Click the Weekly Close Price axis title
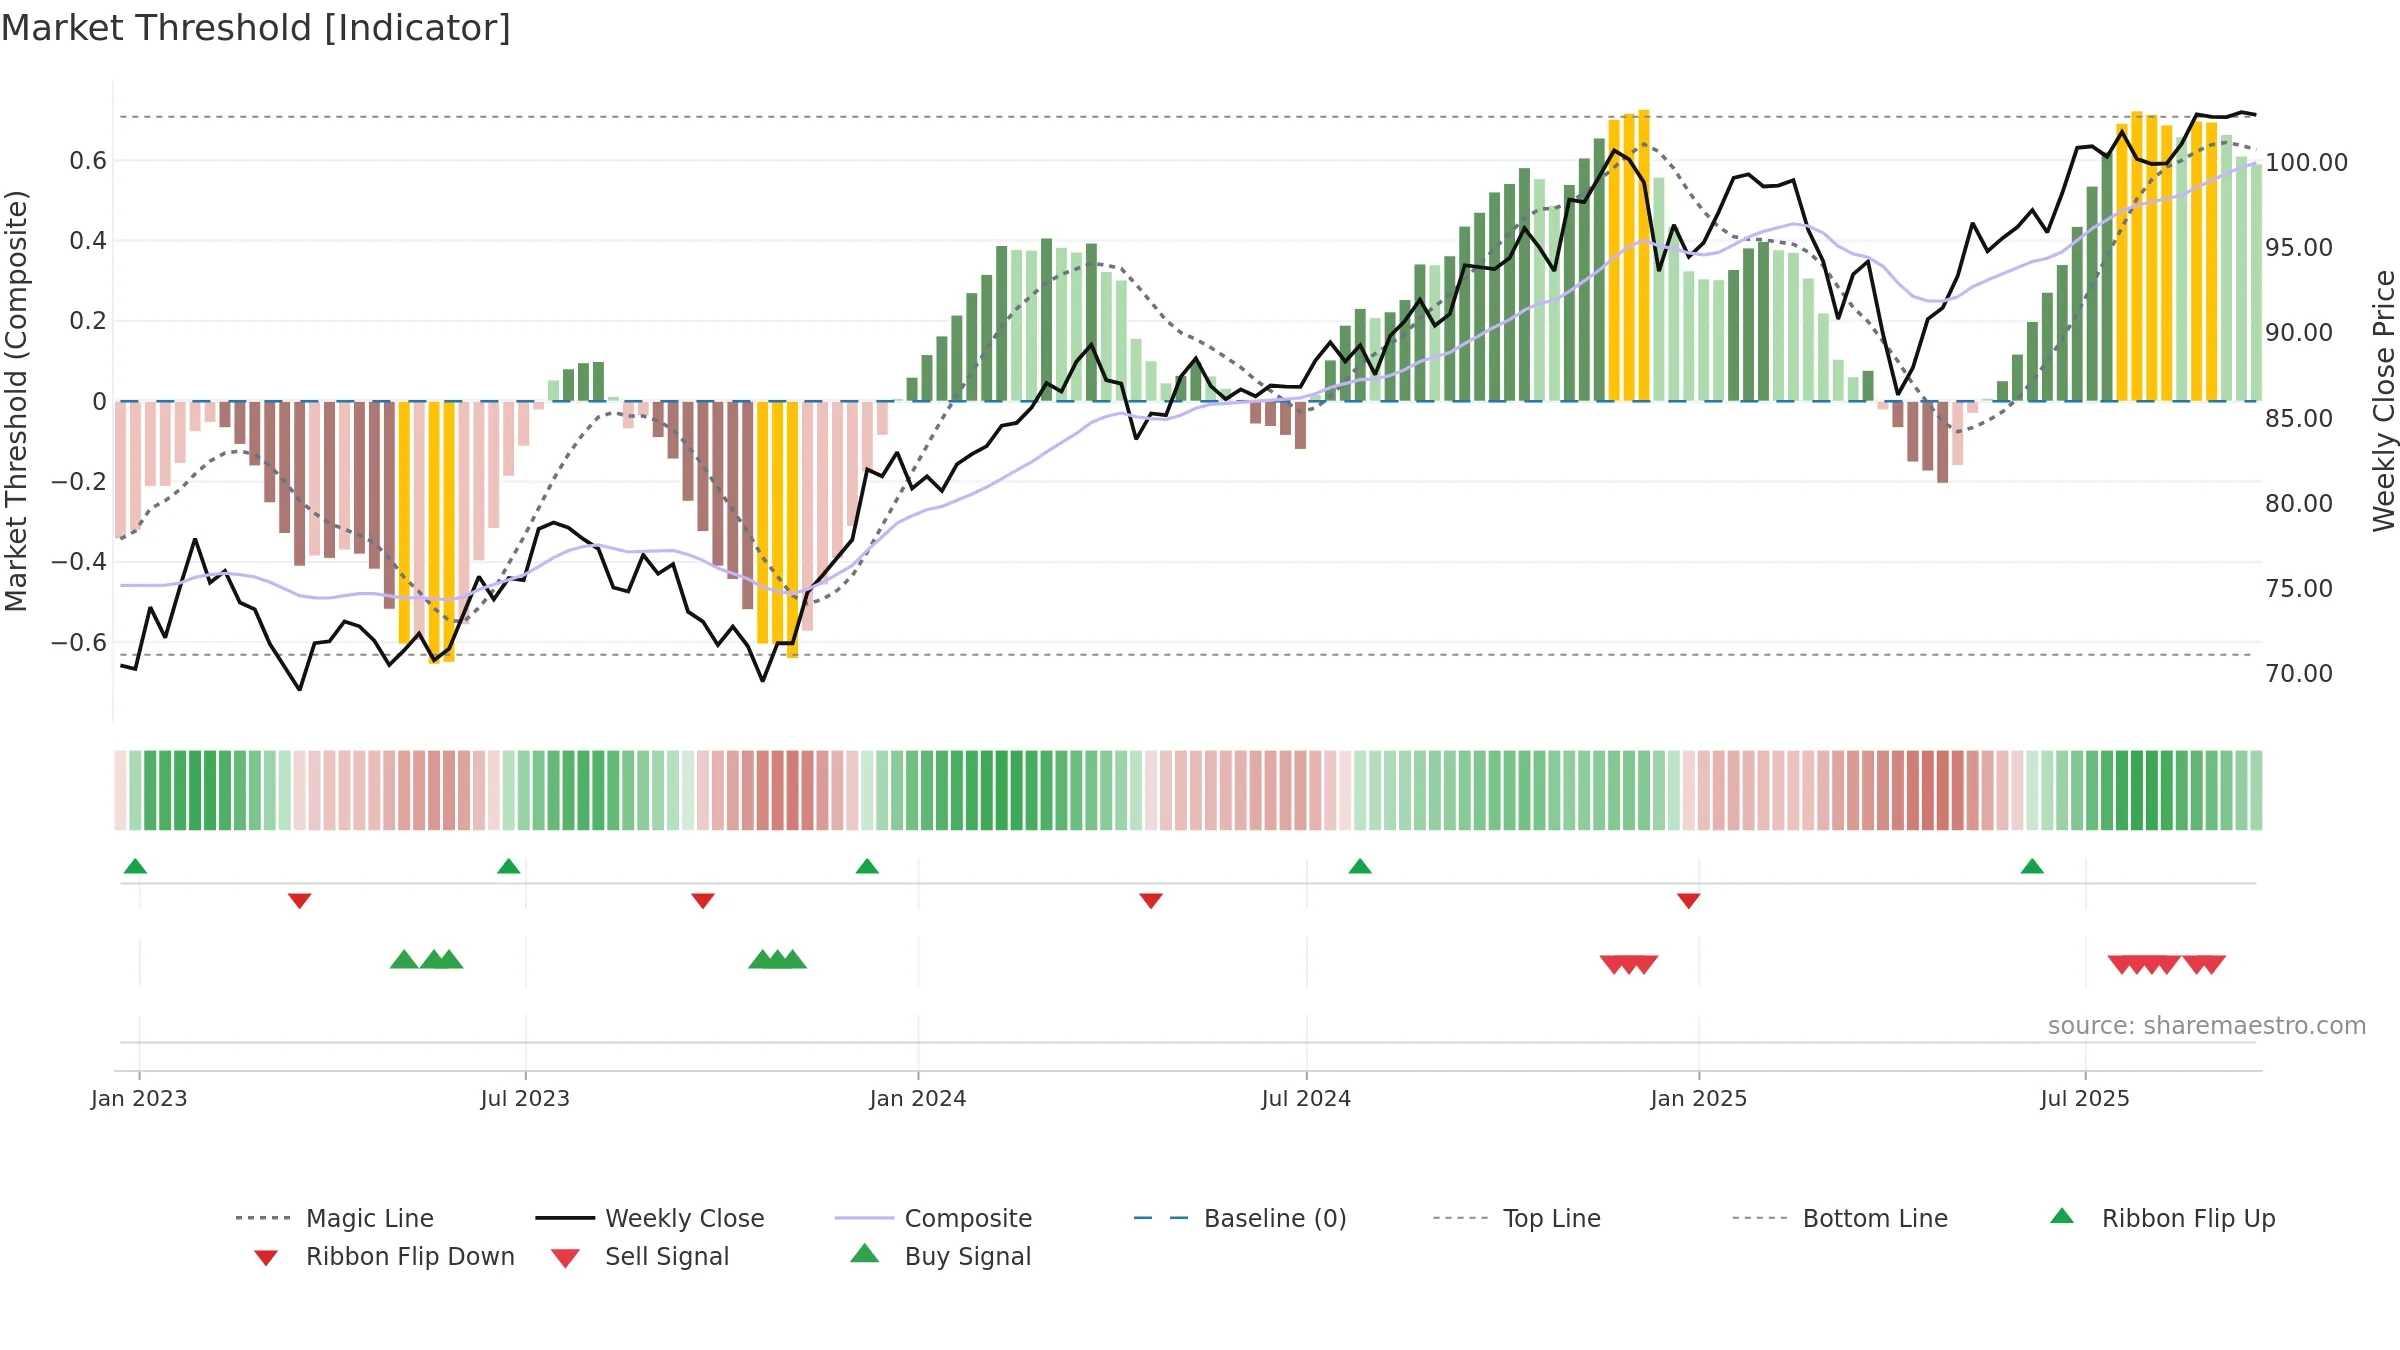Image resolution: width=2400 pixels, height=1350 pixels. (2384, 400)
